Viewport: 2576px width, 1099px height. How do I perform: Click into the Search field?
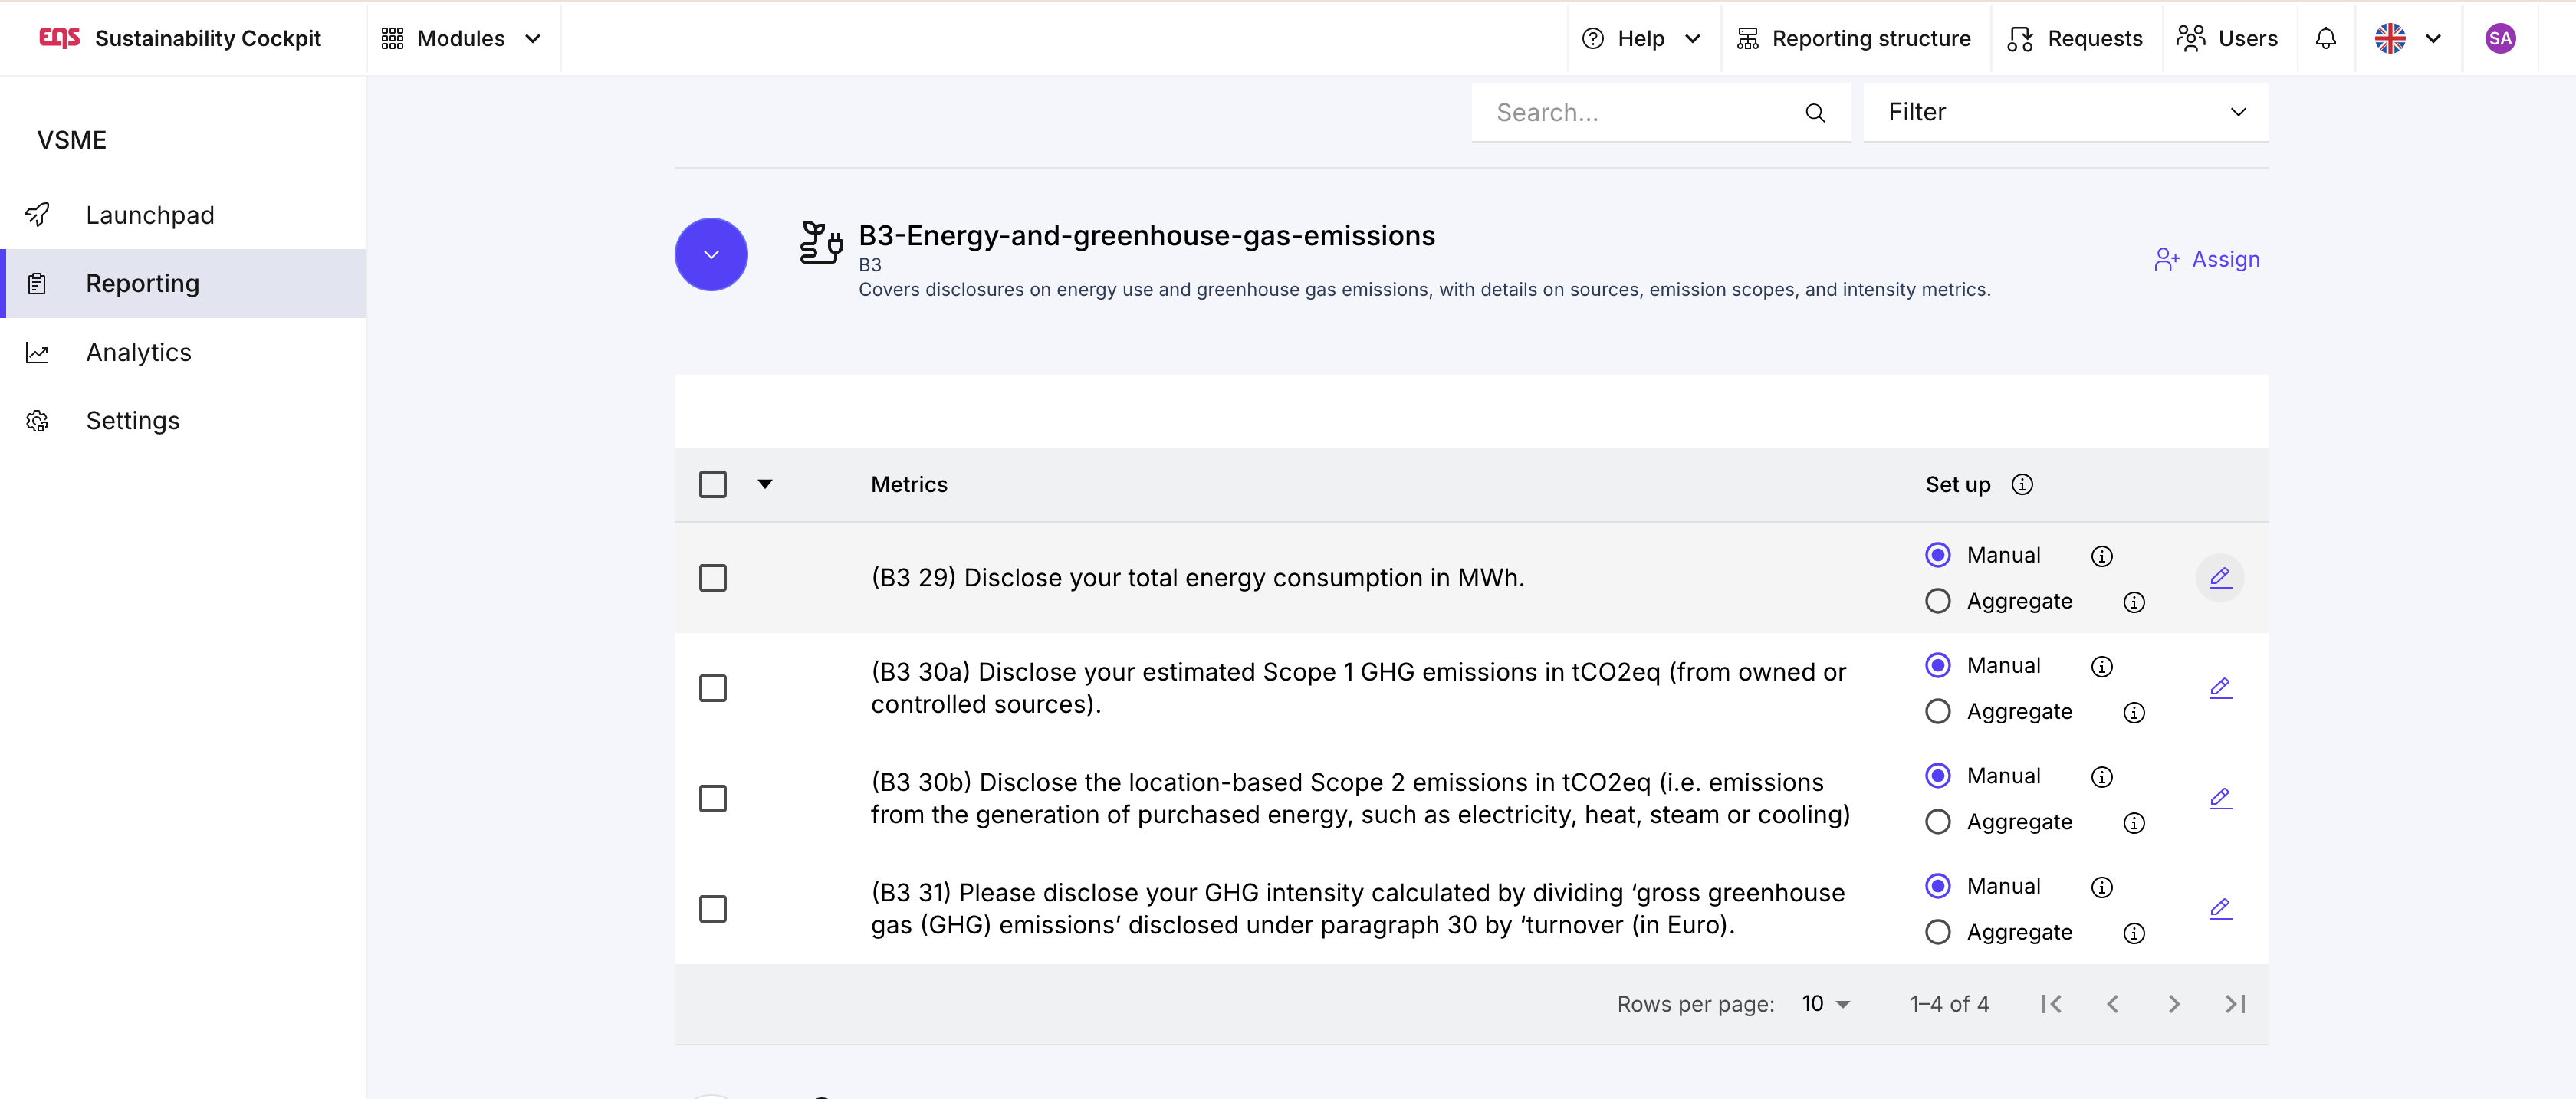click(1640, 113)
